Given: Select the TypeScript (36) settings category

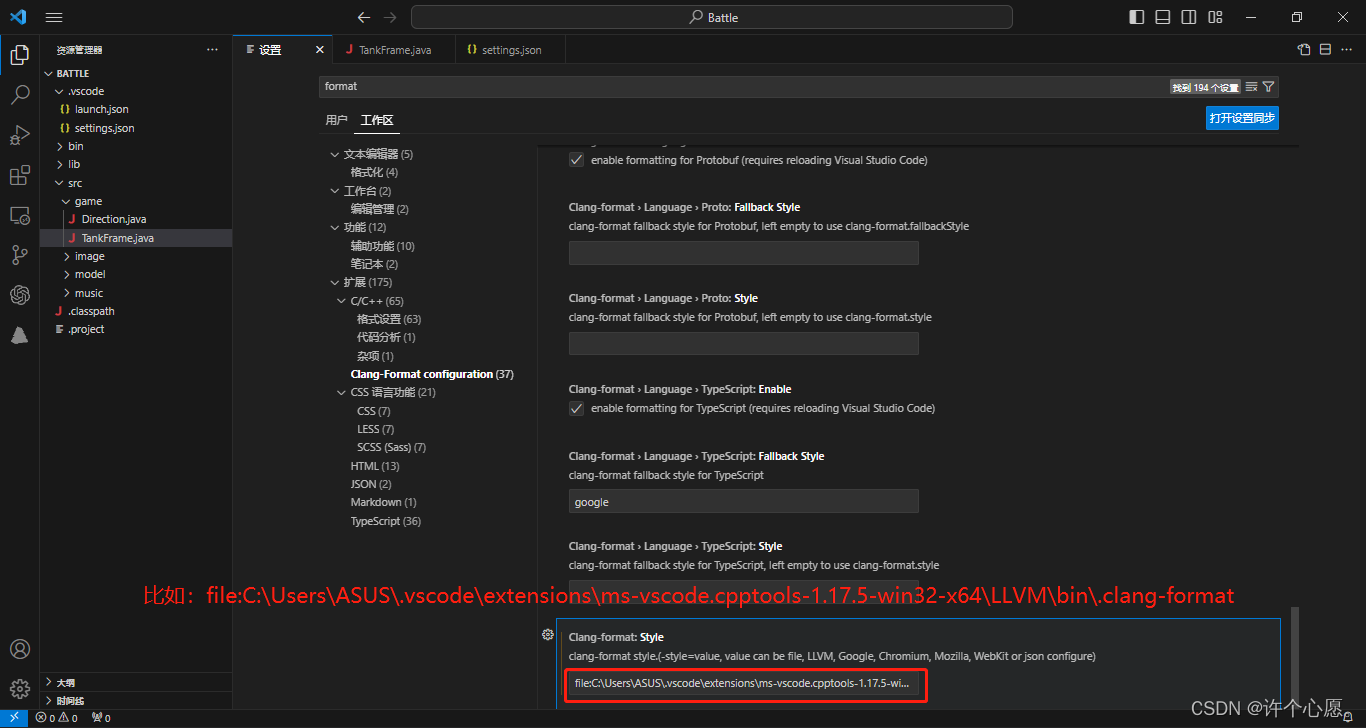Looking at the screenshot, I should (x=386, y=521).
